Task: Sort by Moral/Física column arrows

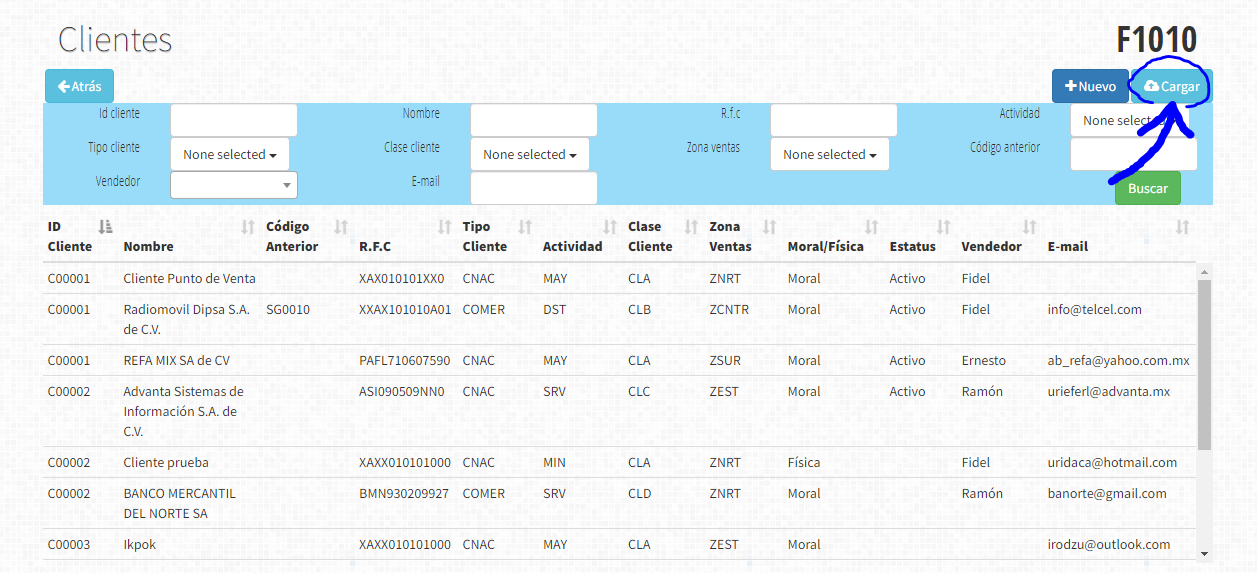Action: (x=872, y=227)
